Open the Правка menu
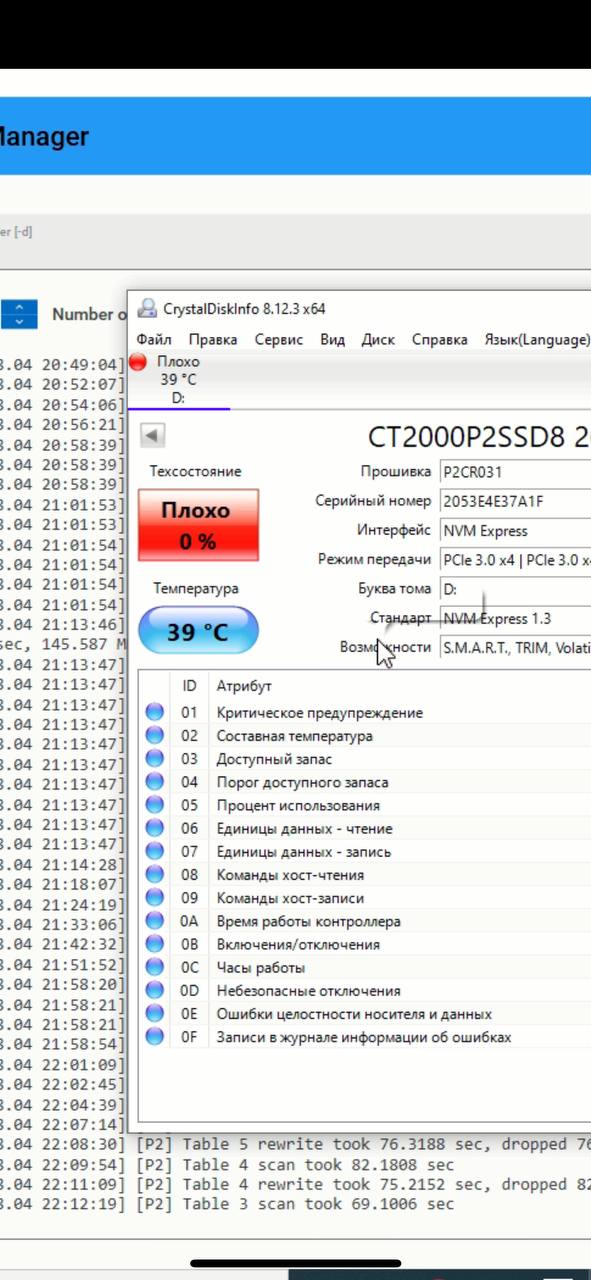The width and height of the screenshot is (591, 1280). click(x=213, y=340)
